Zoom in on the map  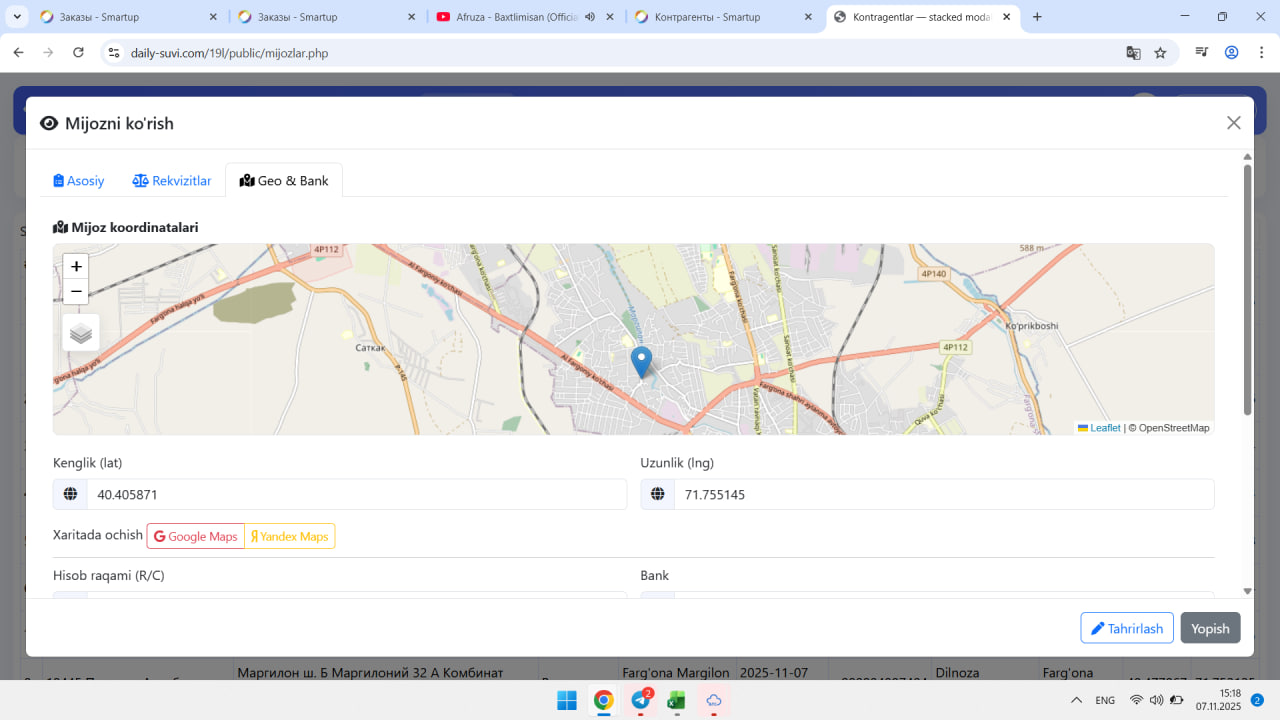76,266
